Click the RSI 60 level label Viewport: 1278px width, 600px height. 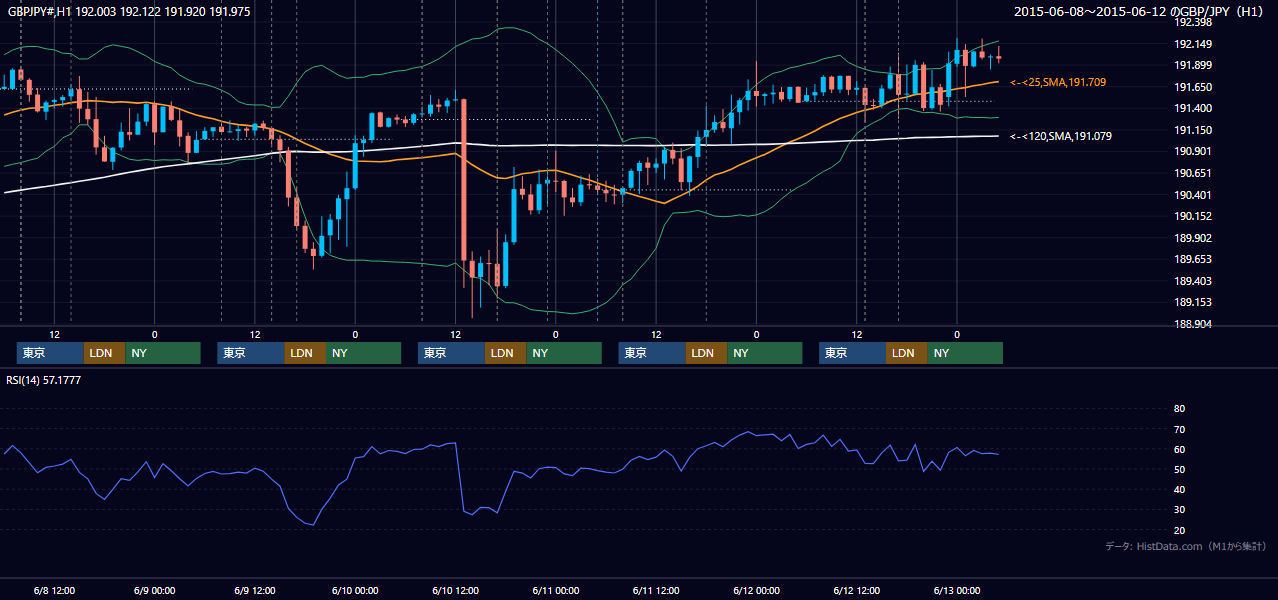1180,450
